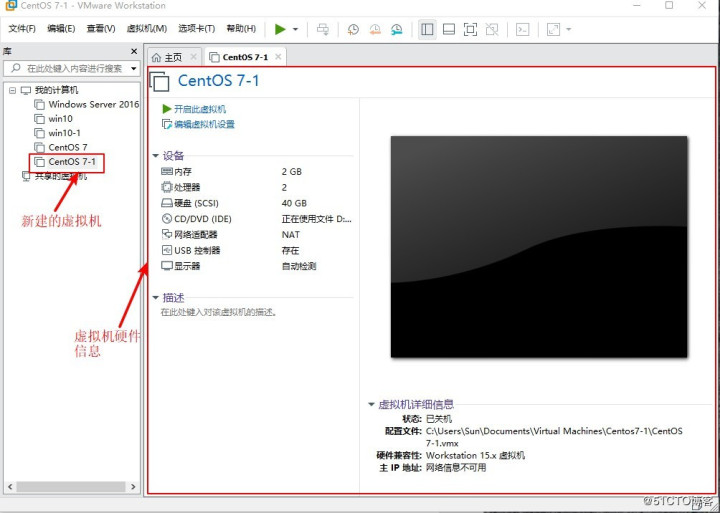Open the 编辑(E) menu
The image size is (720, 513).
pyautogui.click(x=61, y=28)
